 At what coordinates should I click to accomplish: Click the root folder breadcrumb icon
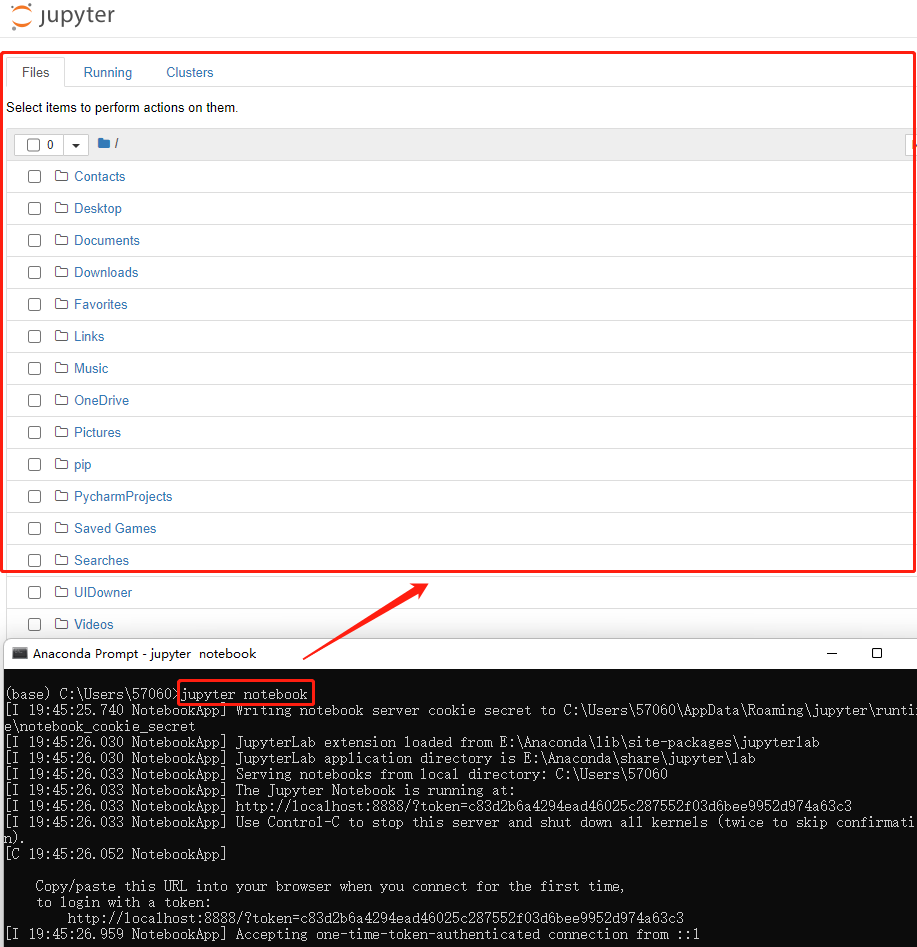tap(104, 143)
